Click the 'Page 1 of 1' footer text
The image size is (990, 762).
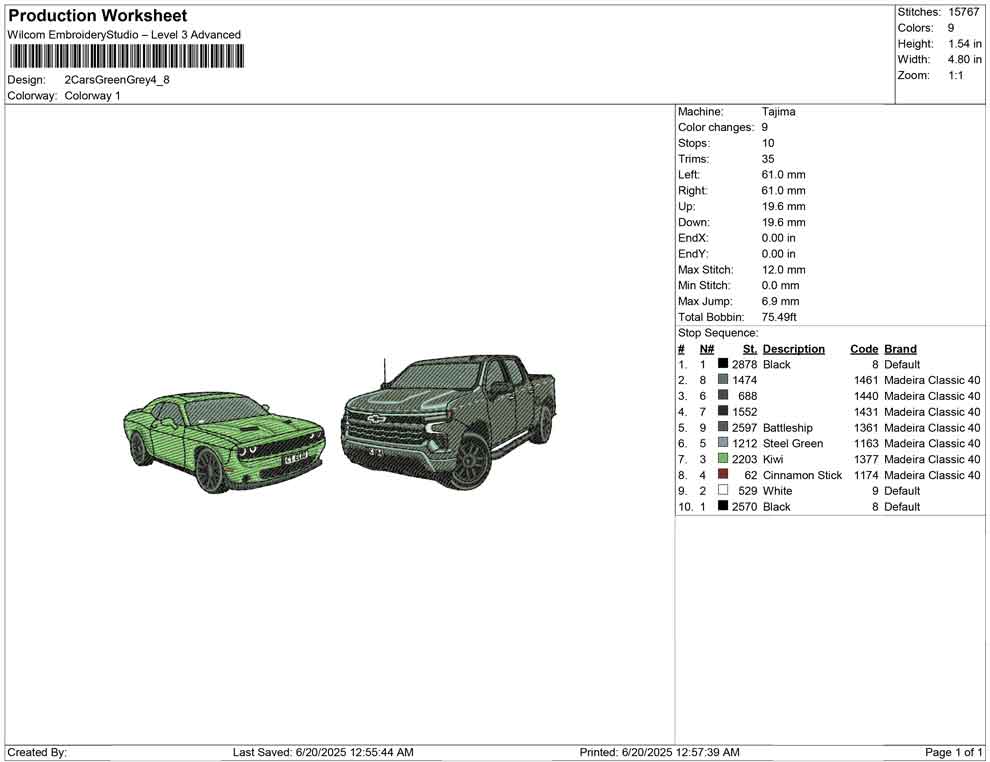coord(953,752)
